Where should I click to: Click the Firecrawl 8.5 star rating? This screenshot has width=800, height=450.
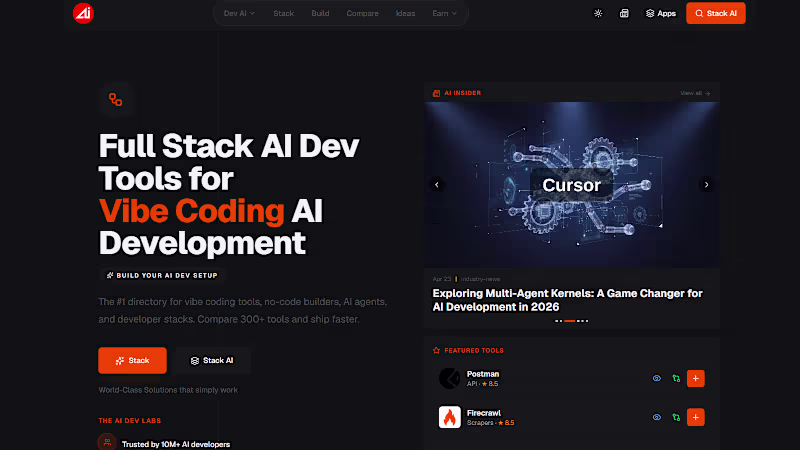pos(506,422)
